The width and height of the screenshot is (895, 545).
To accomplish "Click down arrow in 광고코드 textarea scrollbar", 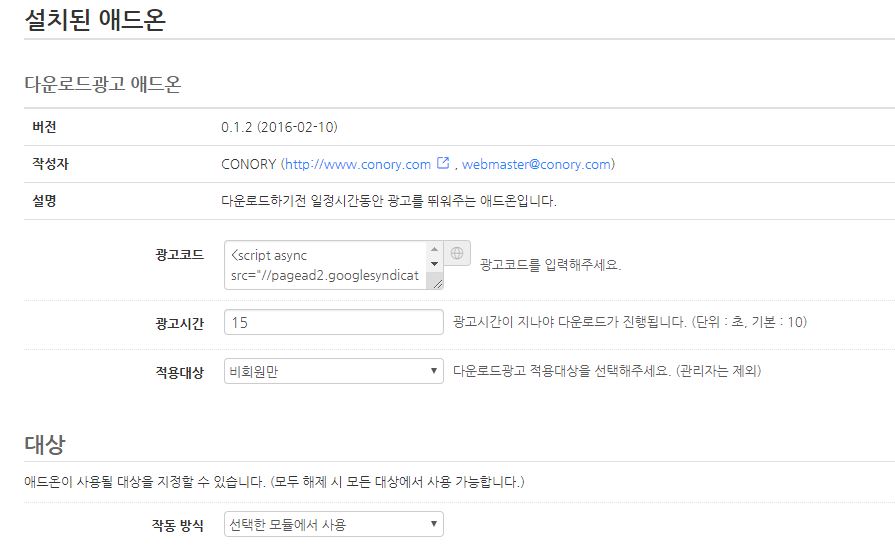I will (x=434, y=264).
